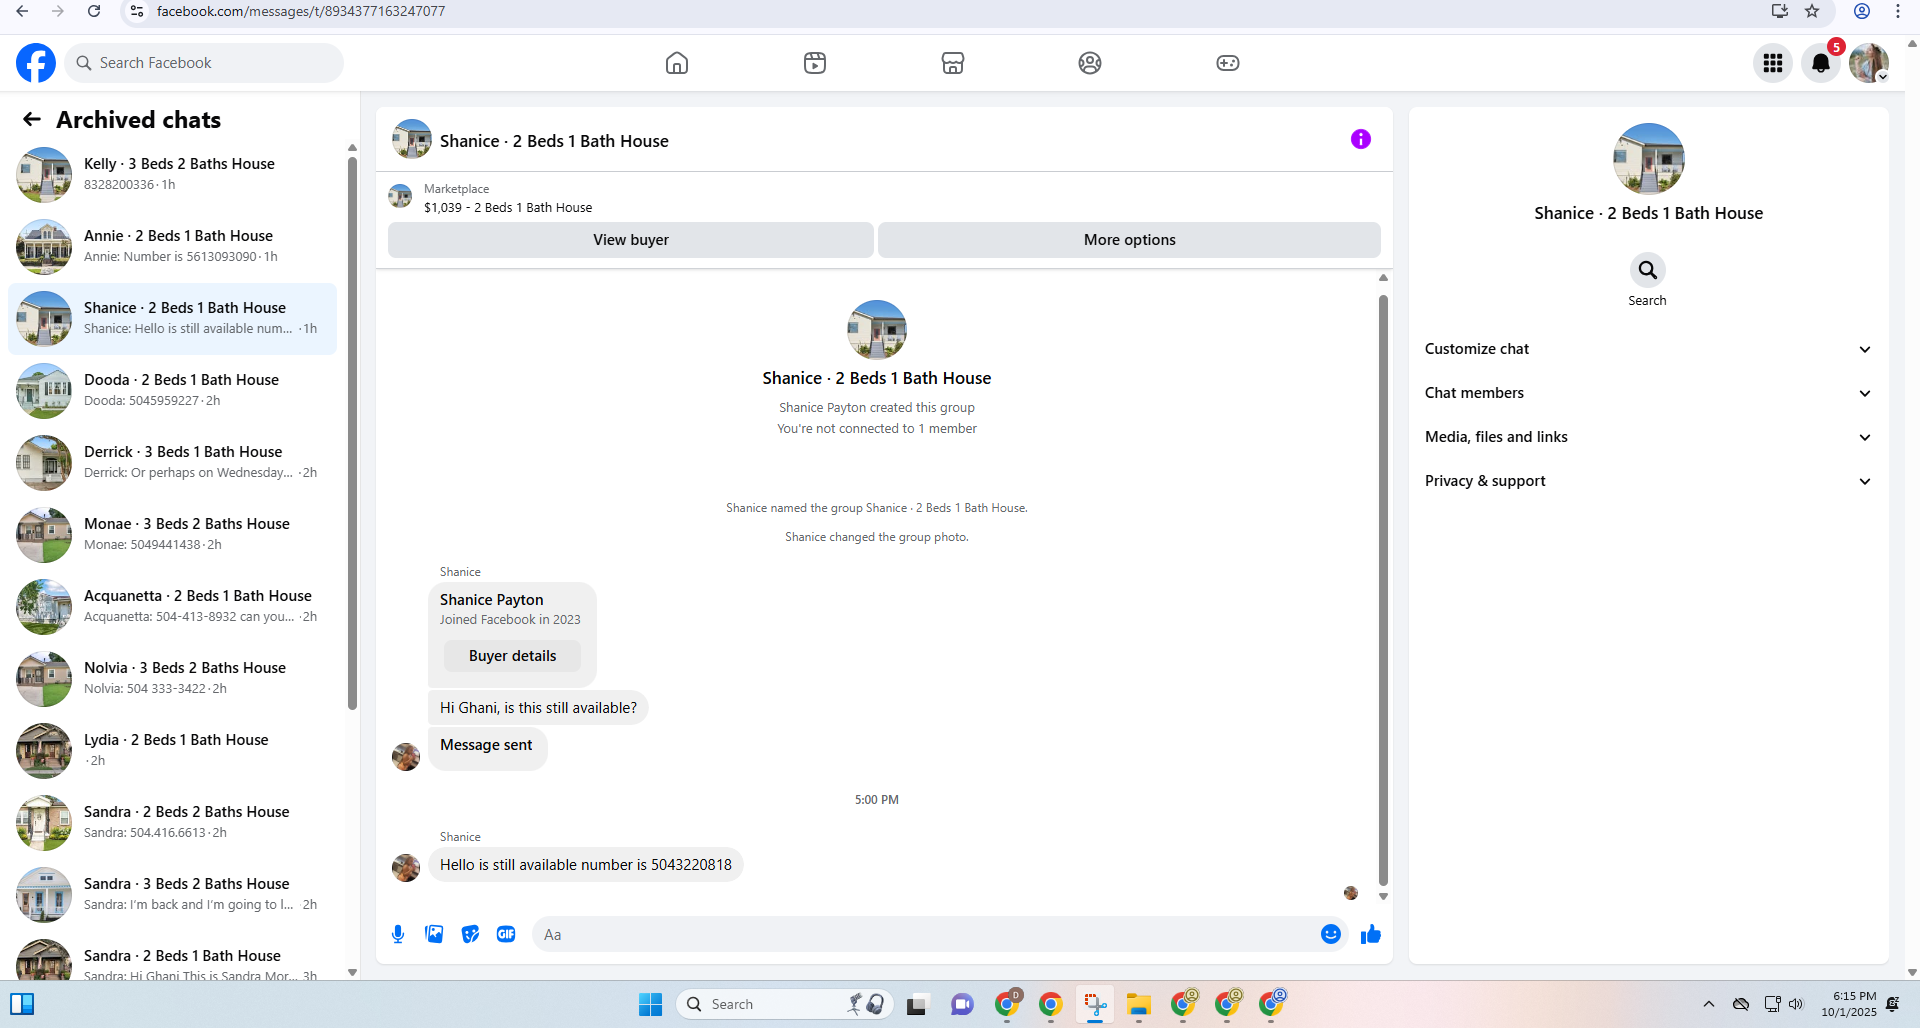Attach a photo with the image icon
The width and height of the screenshot is (1920, 1028).
pyautogui.click(x=434, y=934)
